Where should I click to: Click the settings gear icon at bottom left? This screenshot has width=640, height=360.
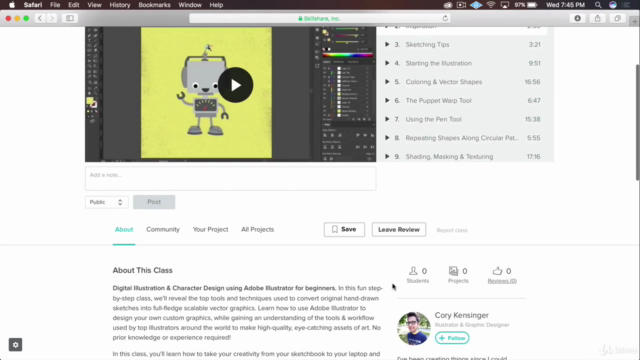[x=16, y=345]
